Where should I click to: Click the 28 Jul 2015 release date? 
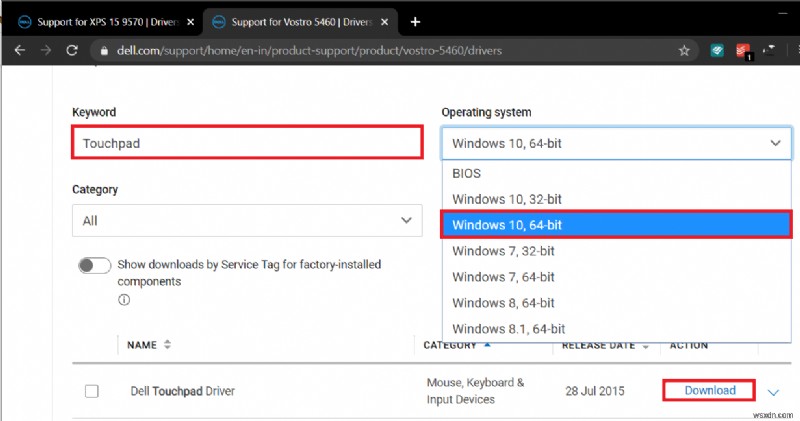(x=594, y=391)
